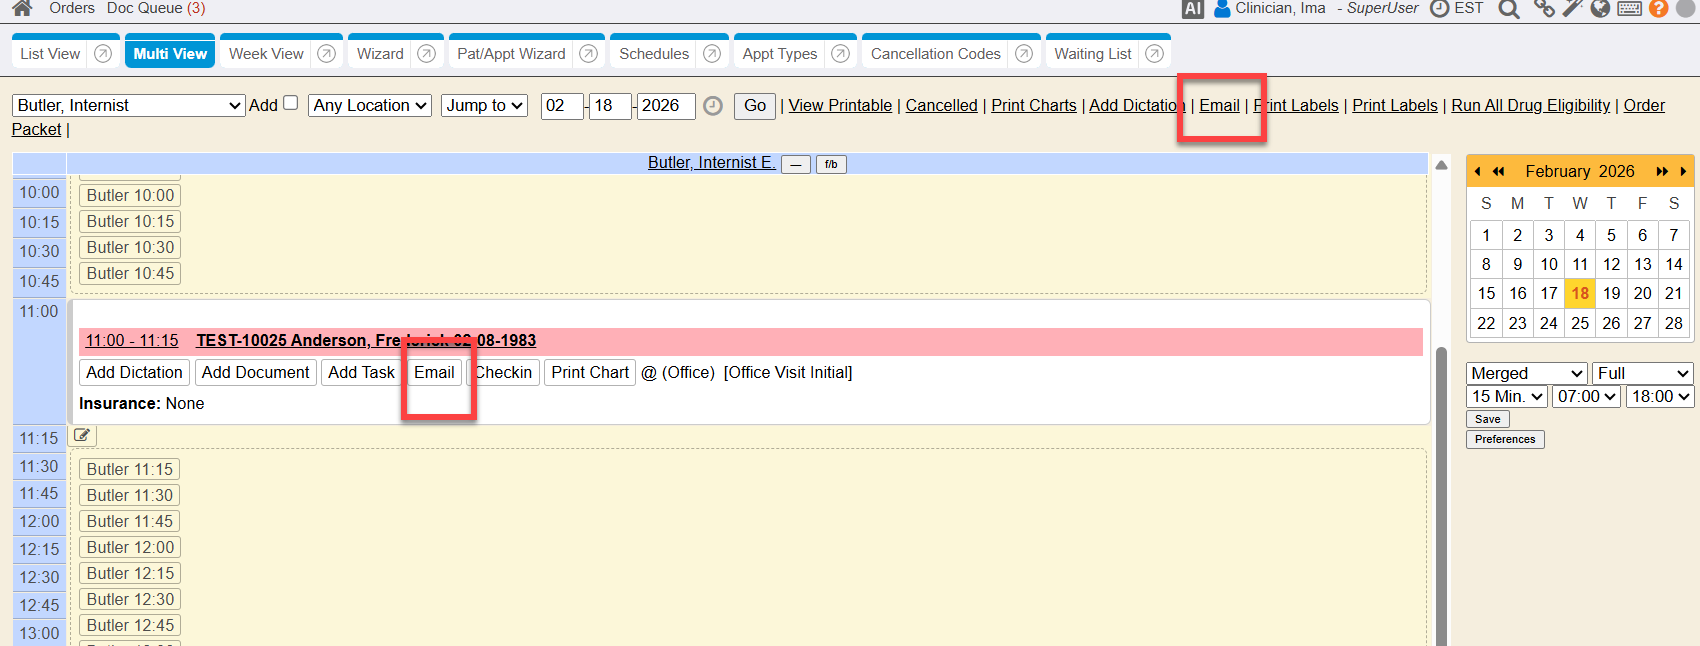This screenshot has height=646, width=1700.
Task: Open the Print Charts link
Action: click(x=1033, y=106)
